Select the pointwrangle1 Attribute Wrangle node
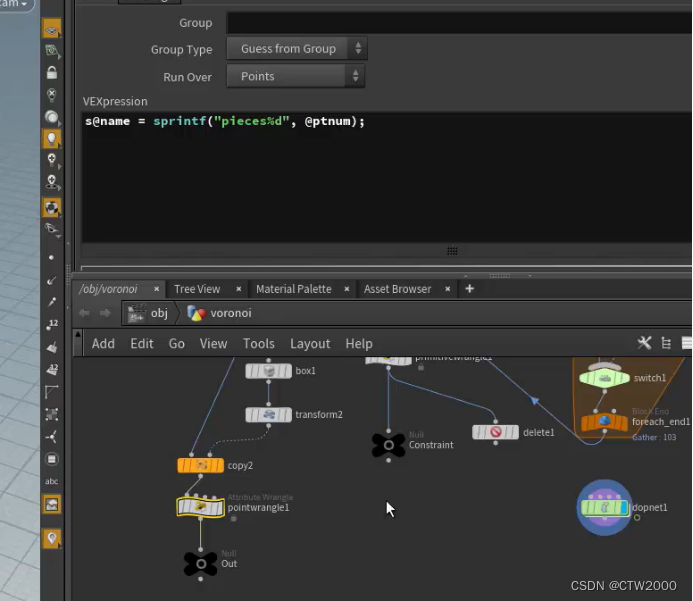 click(200, 507)
